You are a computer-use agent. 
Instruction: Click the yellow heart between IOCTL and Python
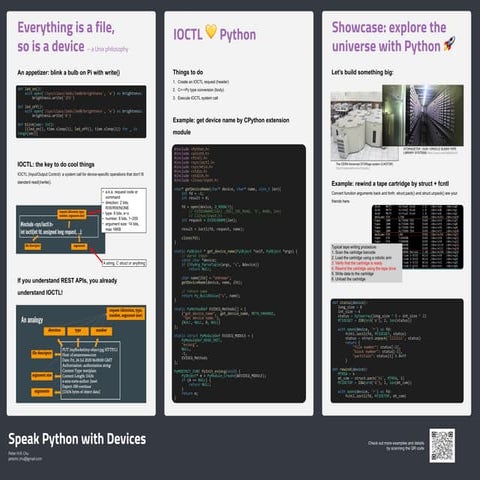pos(211,31)
